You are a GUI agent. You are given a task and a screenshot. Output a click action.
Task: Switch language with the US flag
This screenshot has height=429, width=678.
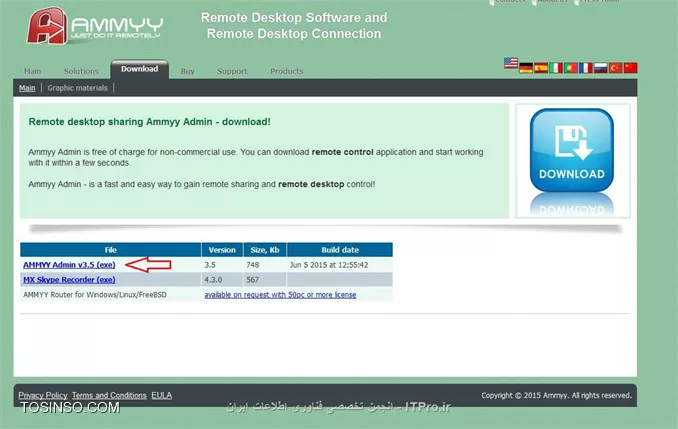coord(511,63)
